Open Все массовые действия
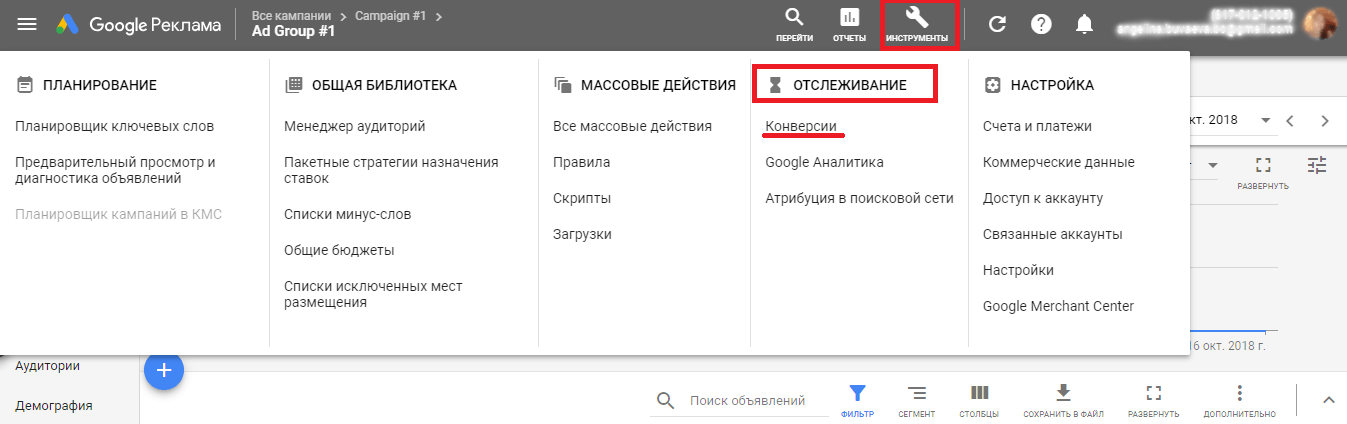The width and height of the screenshot is (1347, 424). tap(632, 126)
